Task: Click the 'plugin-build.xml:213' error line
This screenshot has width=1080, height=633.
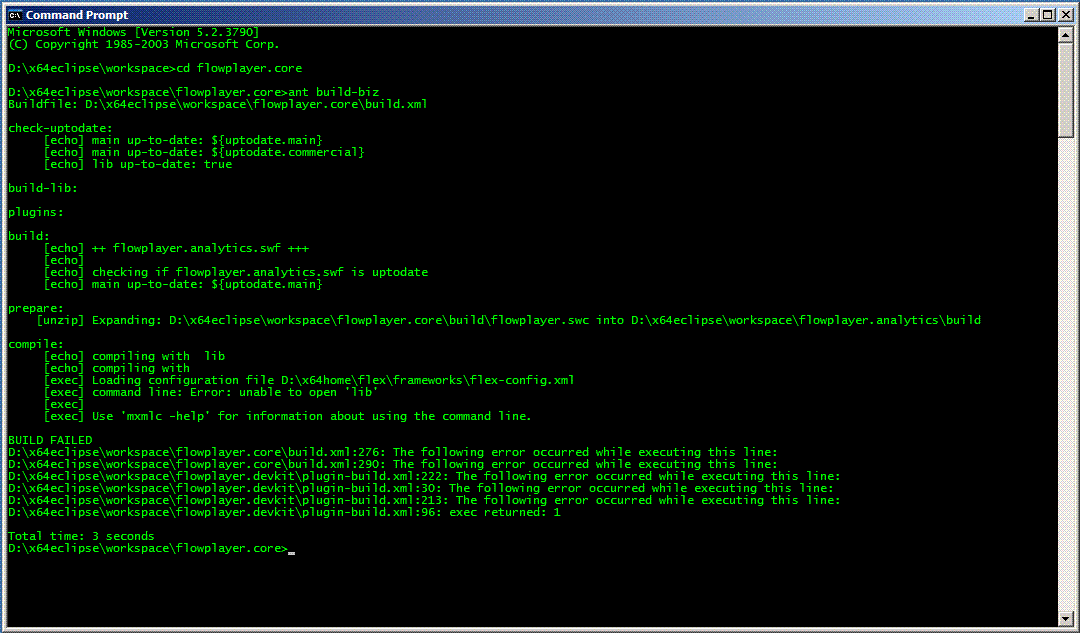Action: (x=424, y=500)
